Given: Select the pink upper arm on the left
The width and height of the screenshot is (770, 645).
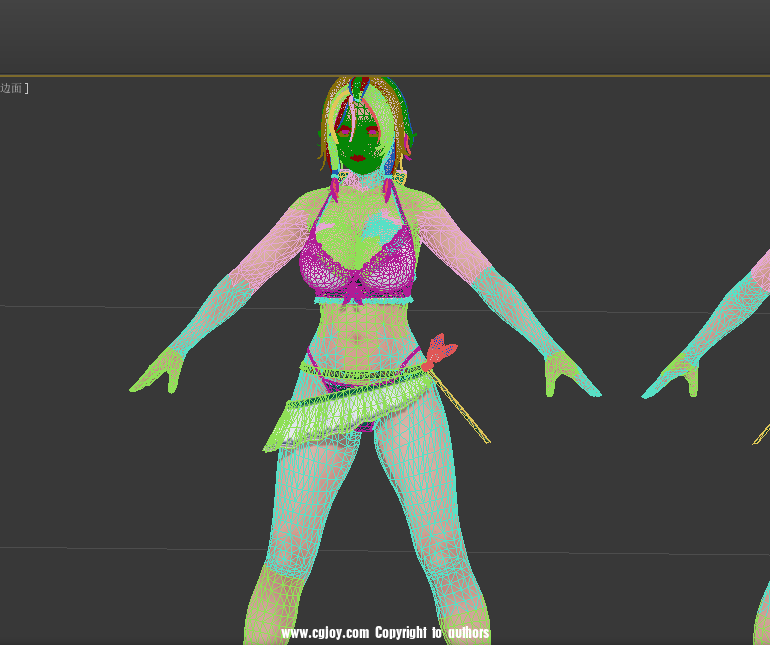Looking at the screenshot, I should [268, 252].
